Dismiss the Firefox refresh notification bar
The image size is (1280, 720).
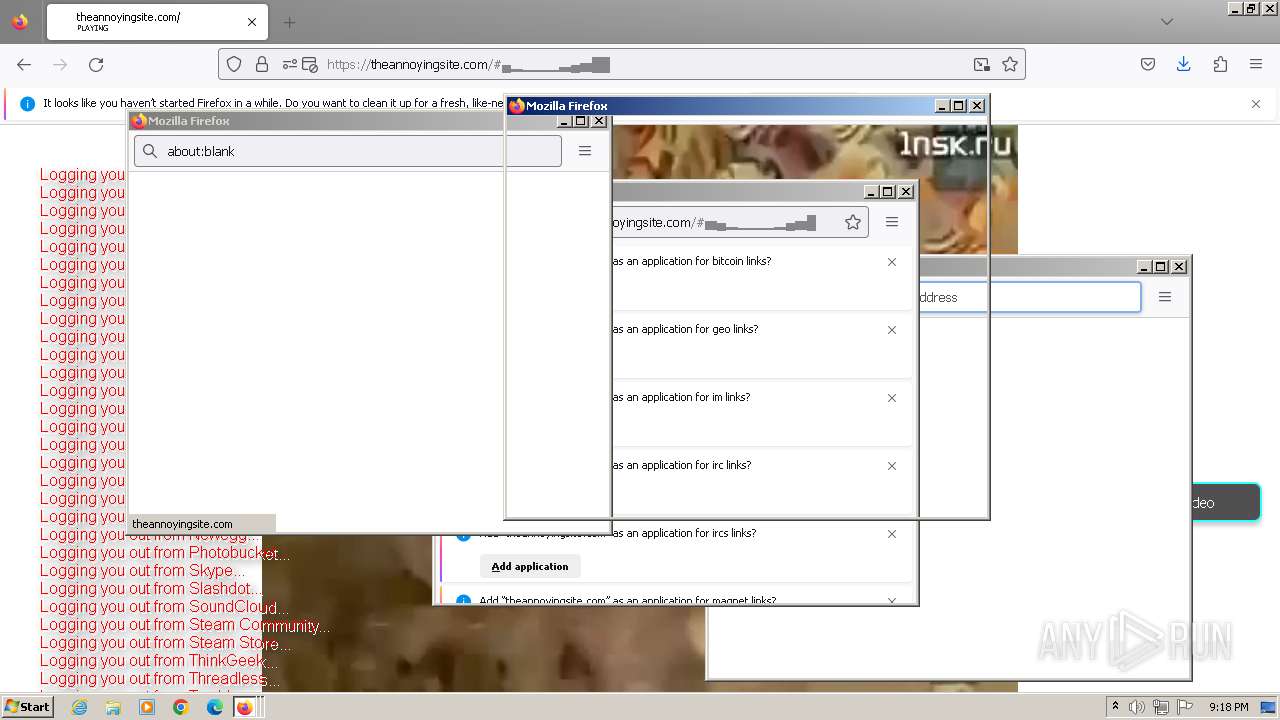[x=1256, y=104]
